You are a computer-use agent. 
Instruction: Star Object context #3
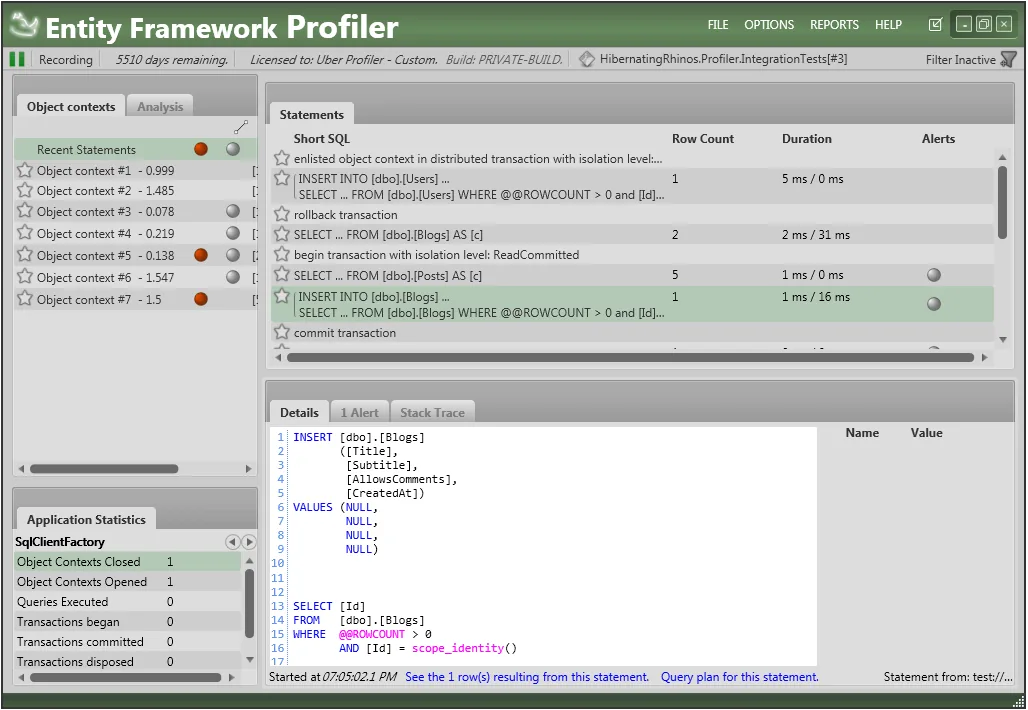25,211
